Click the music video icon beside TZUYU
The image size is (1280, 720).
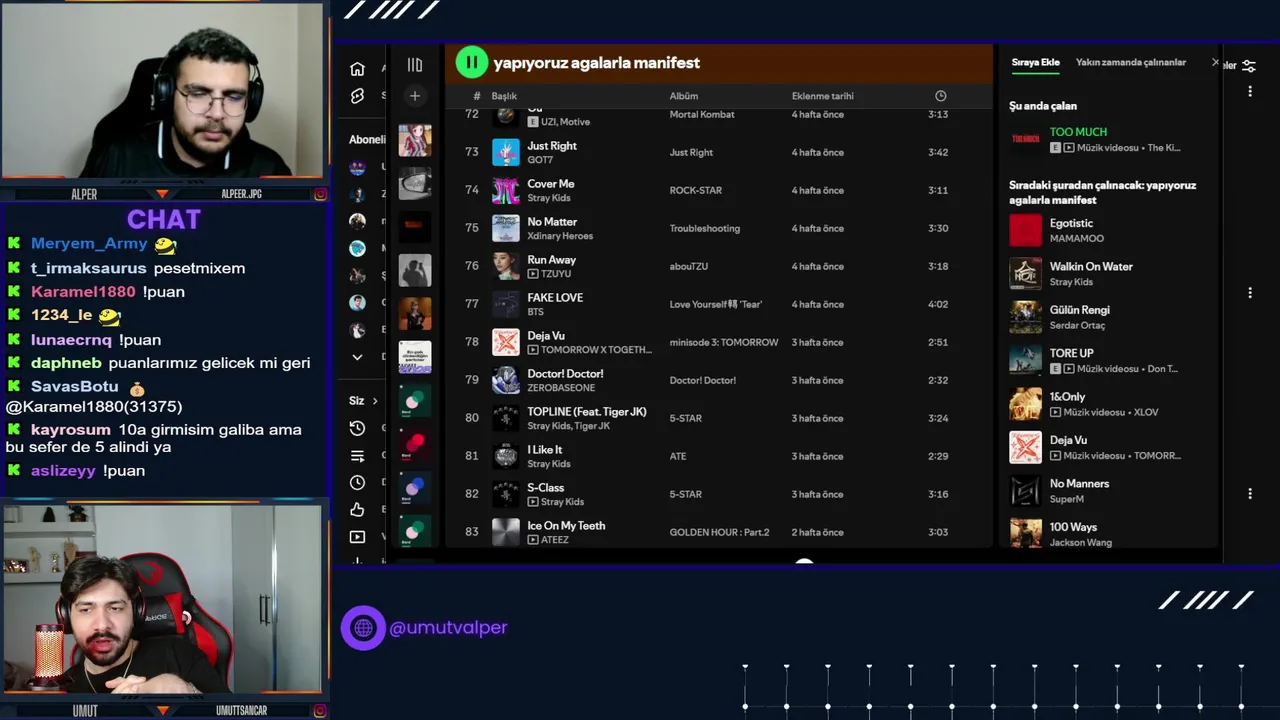533,274
